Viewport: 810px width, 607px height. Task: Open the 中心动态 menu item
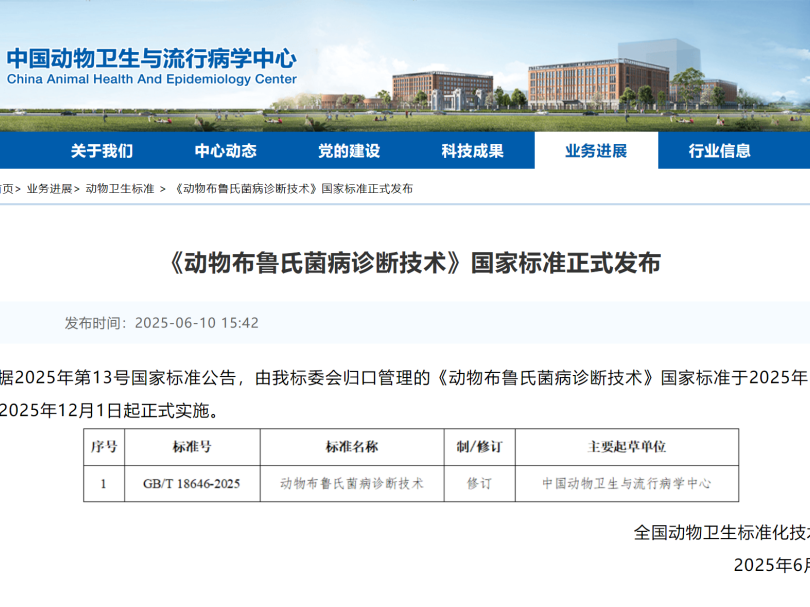(225, 151)
